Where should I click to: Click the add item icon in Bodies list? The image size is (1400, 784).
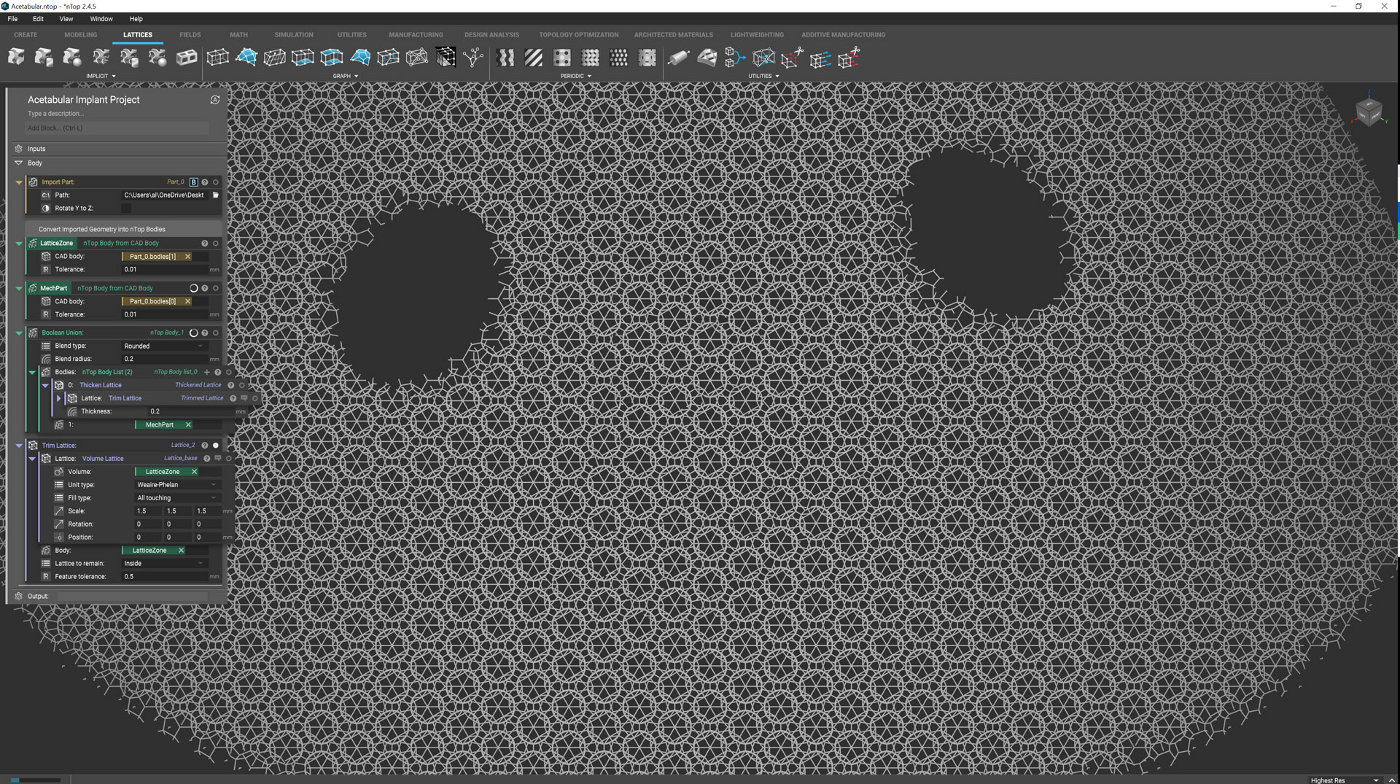[x=207, y=372]
